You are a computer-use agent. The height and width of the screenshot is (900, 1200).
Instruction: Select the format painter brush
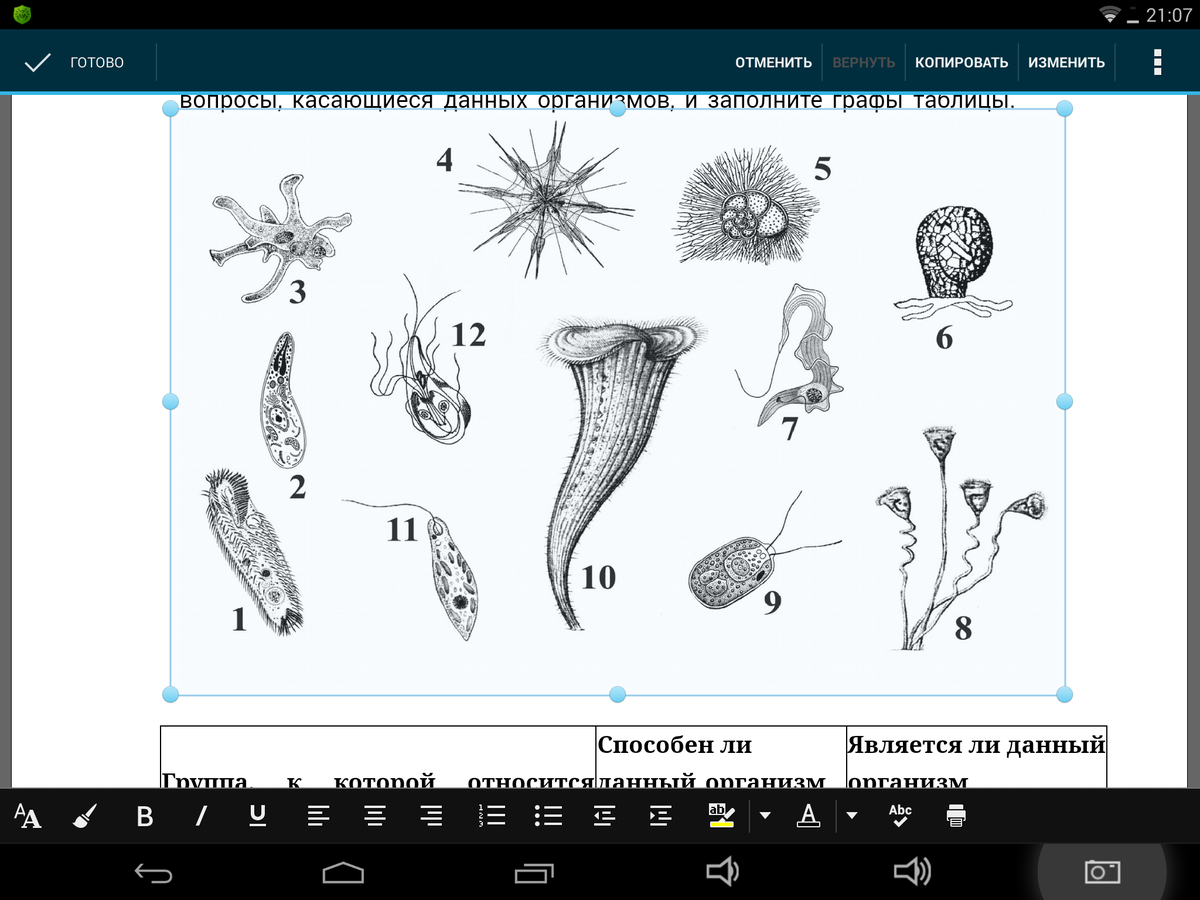click(85, 816)
